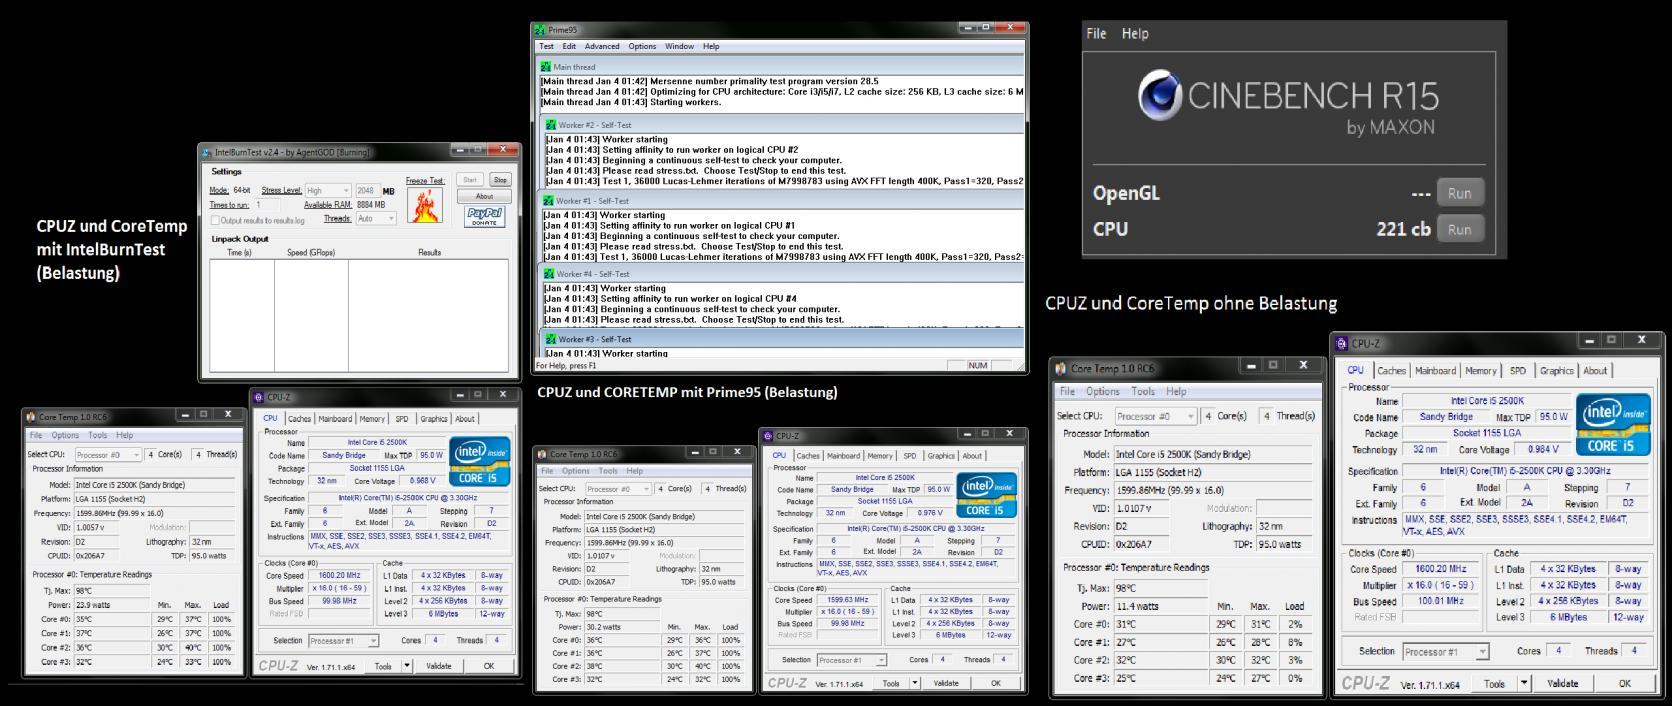Run the CPU test in Cinebench
1672x706 pixels.
[1459, 229]
